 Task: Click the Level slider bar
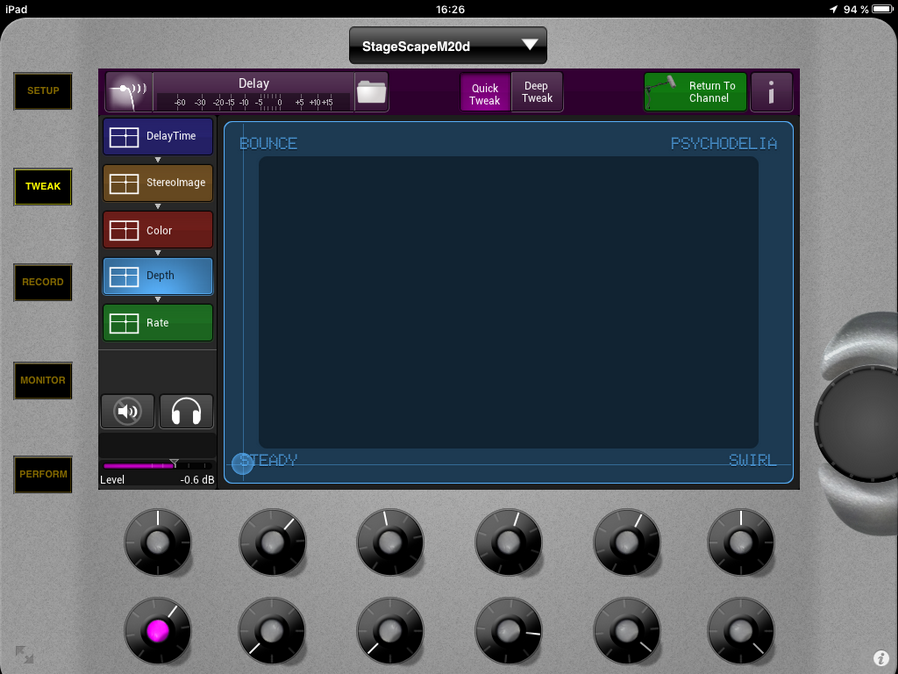point(157,466)
